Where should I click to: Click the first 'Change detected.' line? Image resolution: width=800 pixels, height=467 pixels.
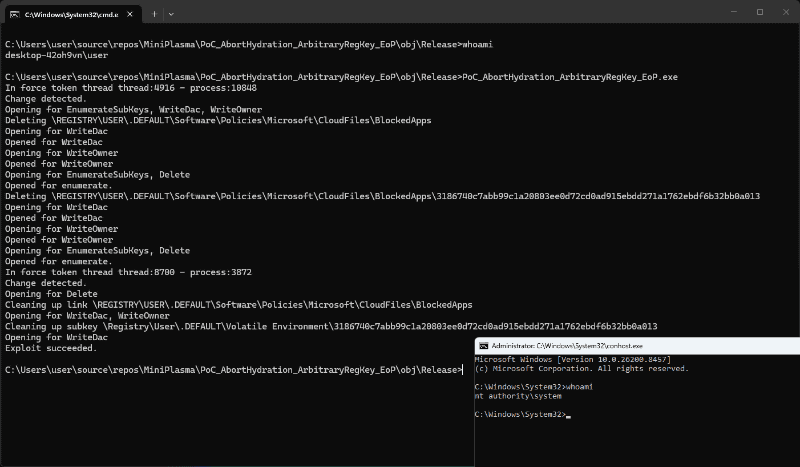click(x=46, y=99)
